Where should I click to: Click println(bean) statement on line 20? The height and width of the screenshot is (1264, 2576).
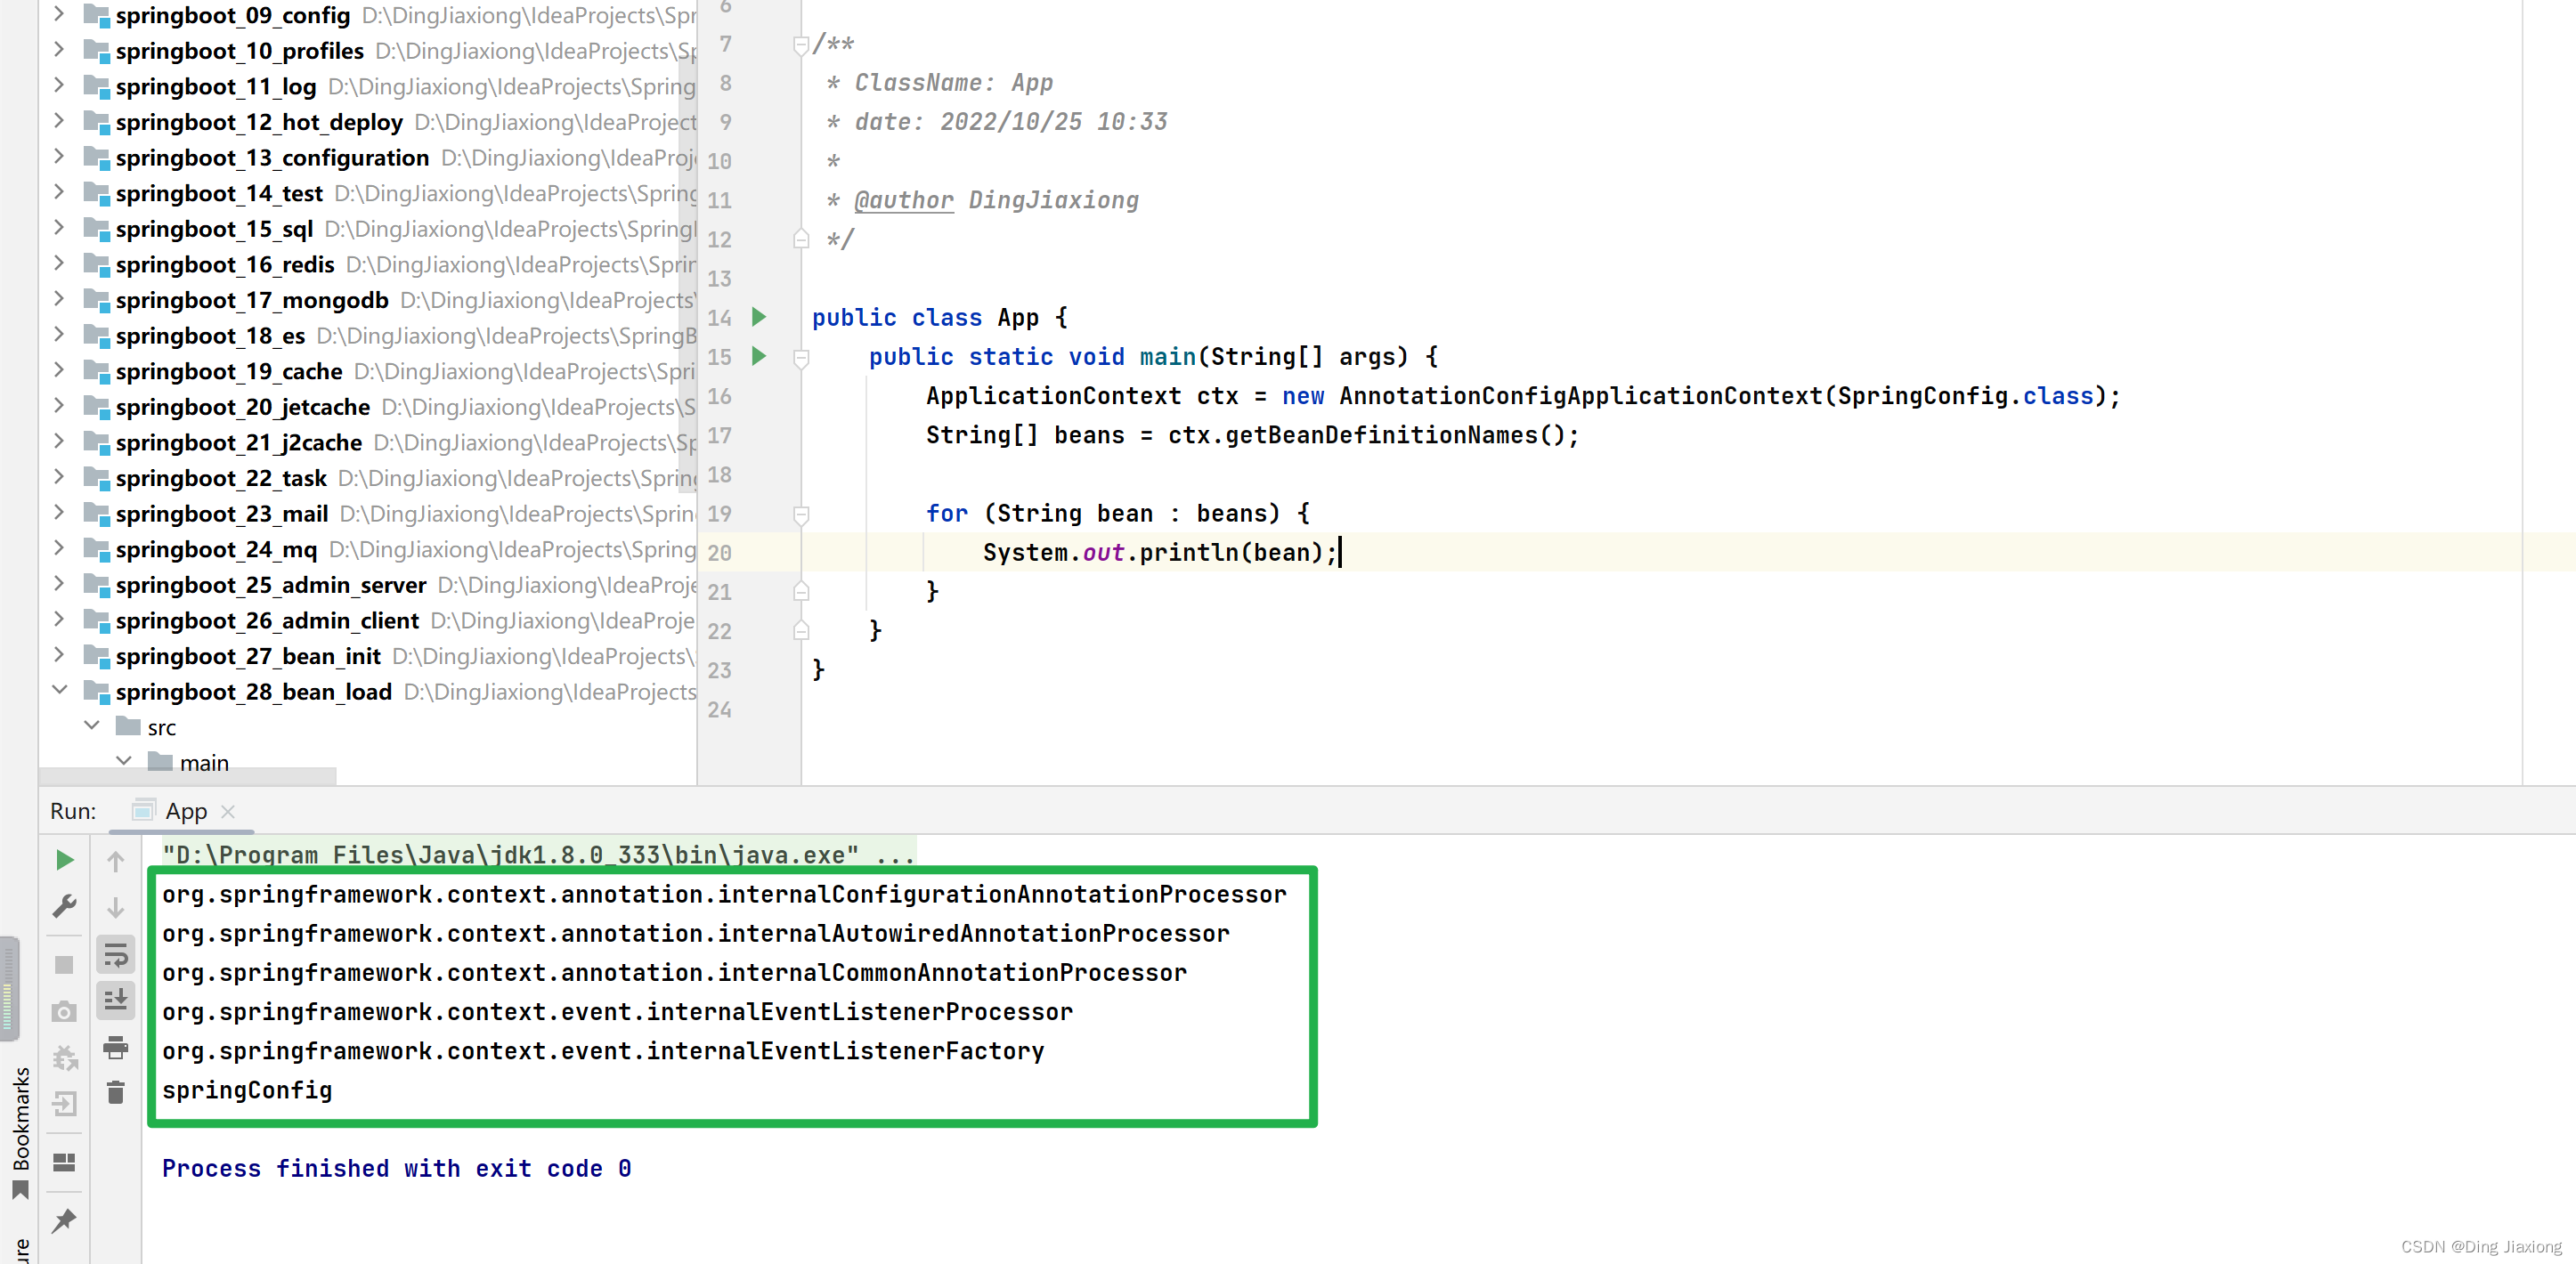(1160, 553)
